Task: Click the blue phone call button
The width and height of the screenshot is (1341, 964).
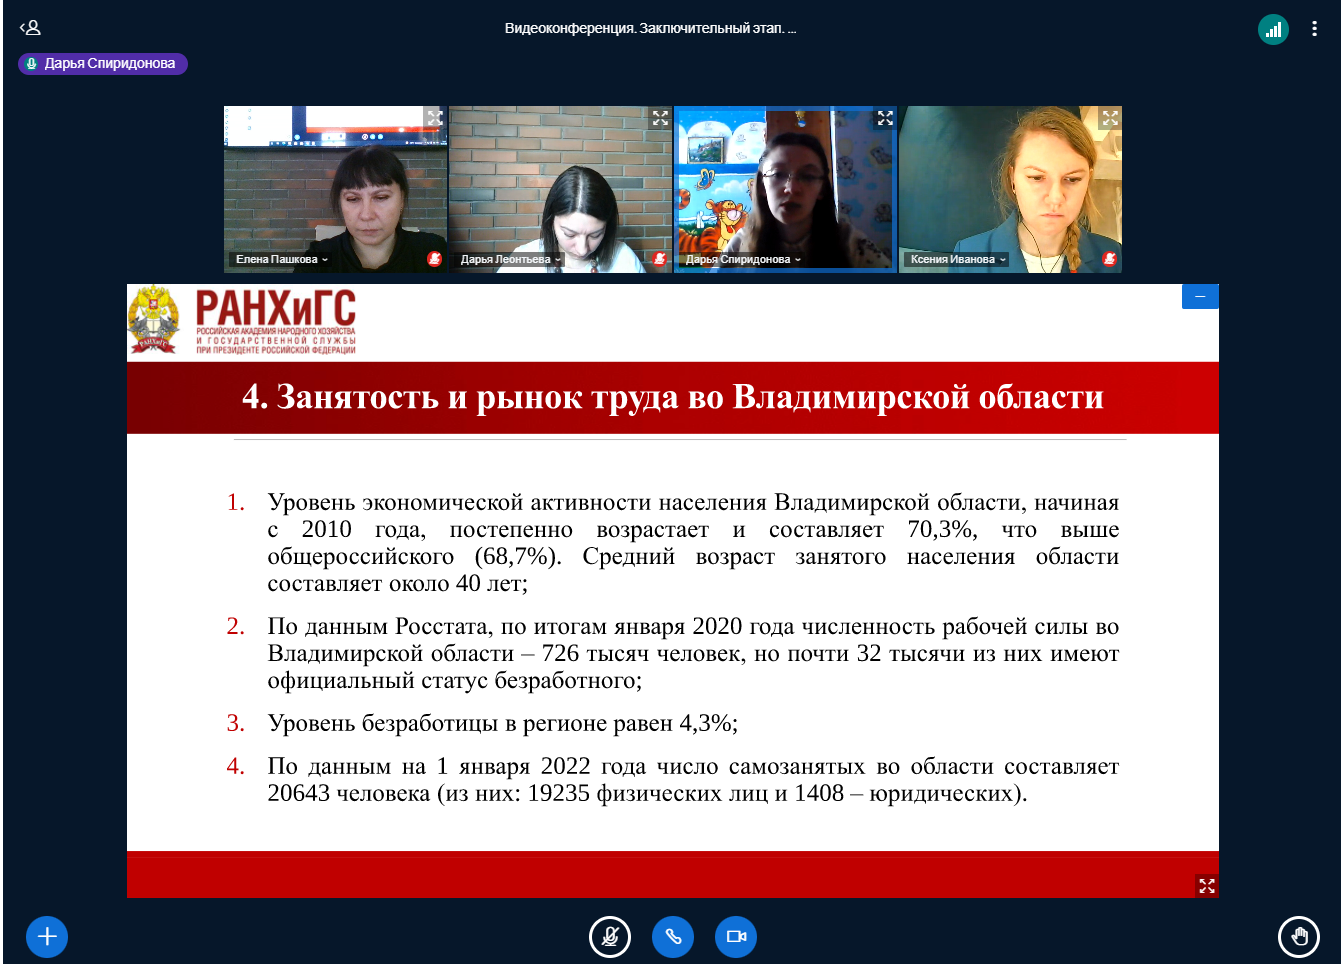Action: click(x=673, y=937)
